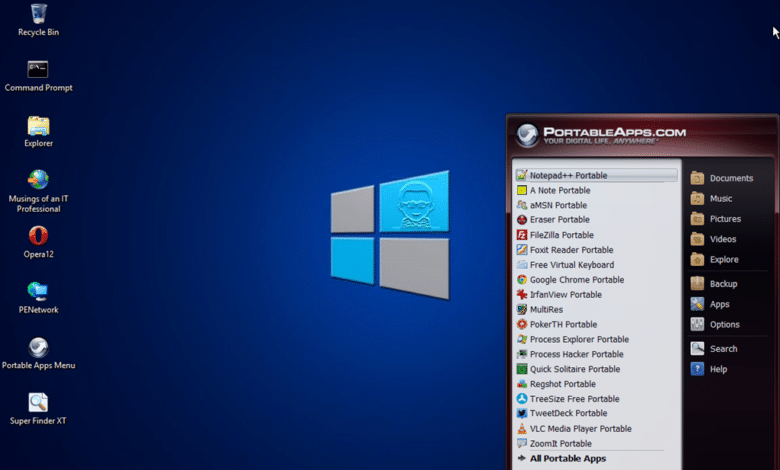The width and height of the screenshot is (780, 470).
Task: Click the PortableApps.com logo header
Action: coord(600,135)
